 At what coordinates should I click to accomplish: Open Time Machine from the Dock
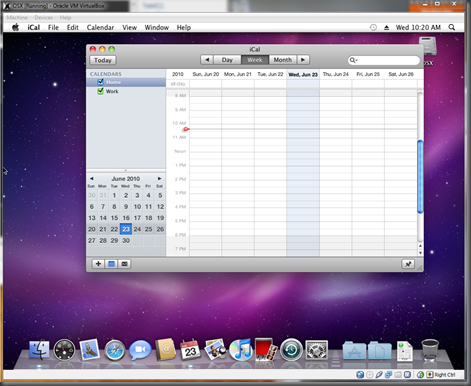(291, 350)
